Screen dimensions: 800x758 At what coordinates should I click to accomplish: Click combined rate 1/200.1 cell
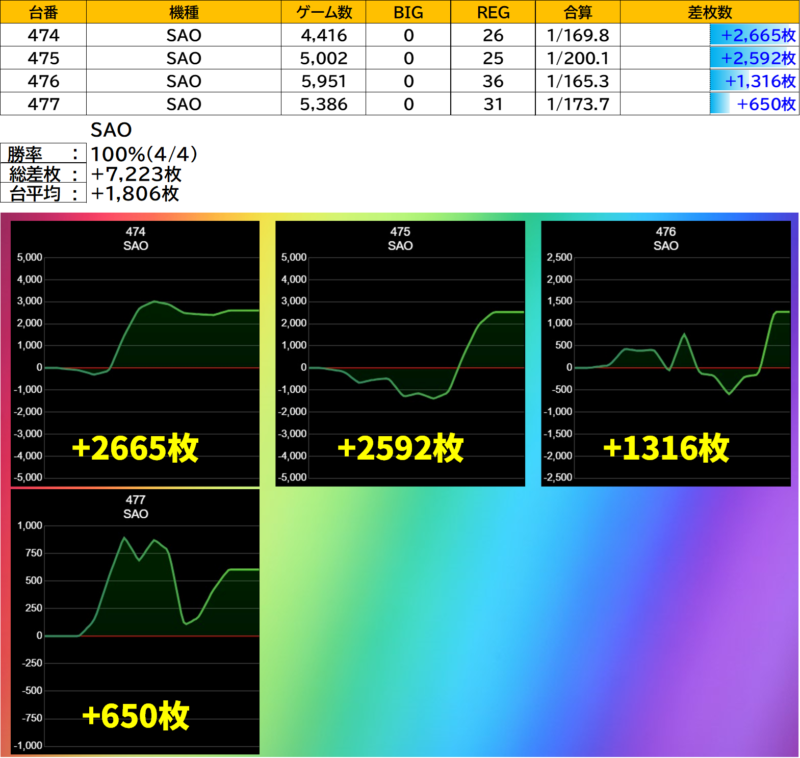coord(578,58)
